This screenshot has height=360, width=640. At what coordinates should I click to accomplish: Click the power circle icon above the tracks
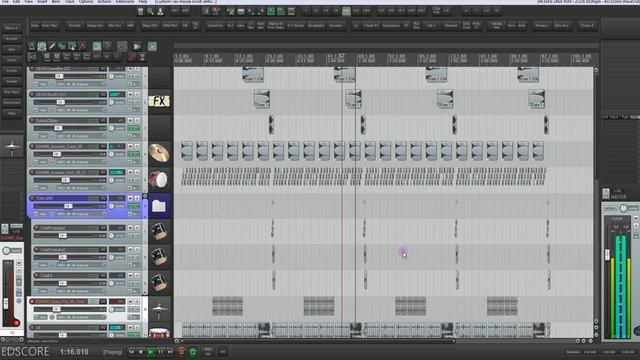[122, 46]
